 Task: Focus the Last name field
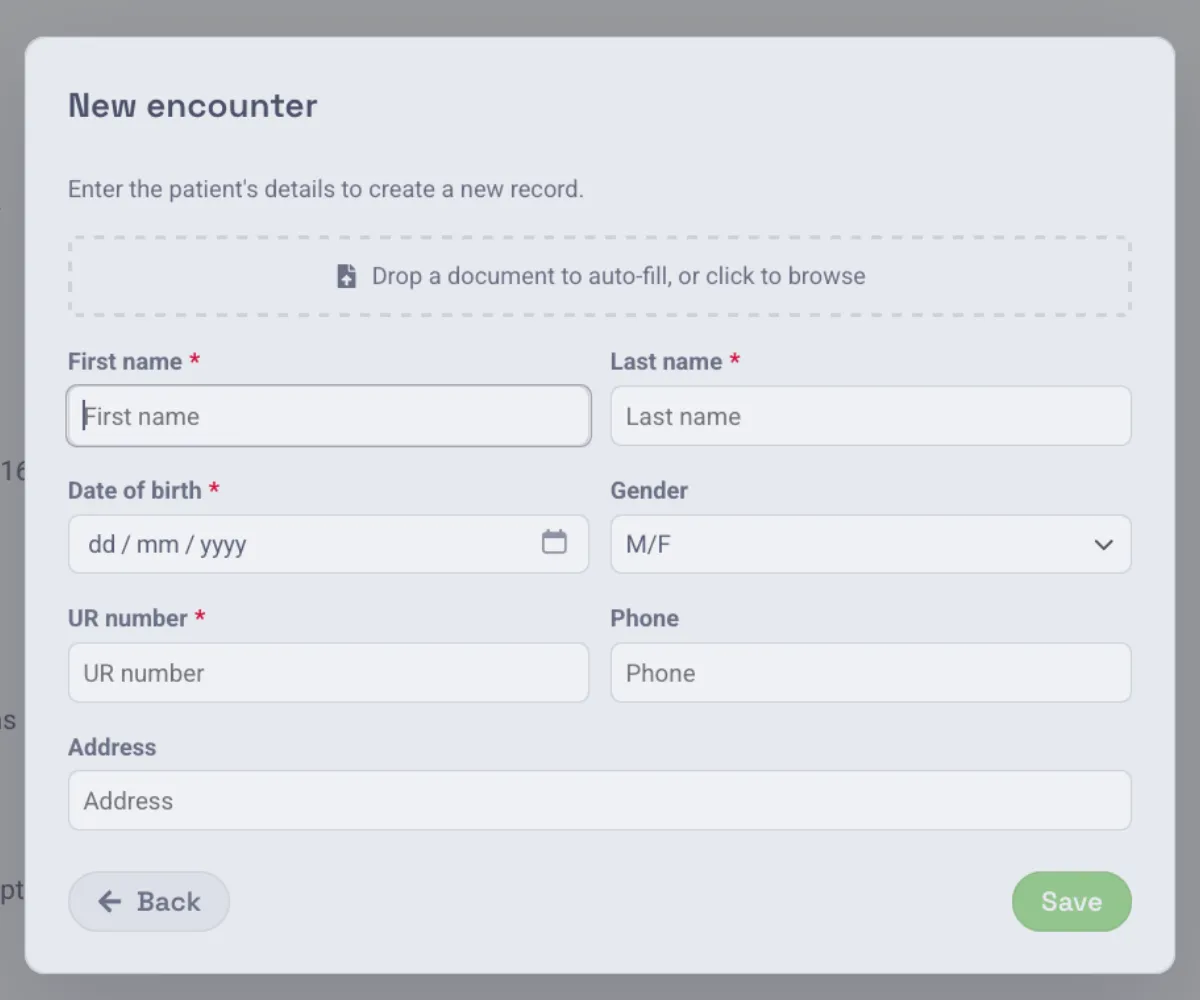[x=871, y=416]
